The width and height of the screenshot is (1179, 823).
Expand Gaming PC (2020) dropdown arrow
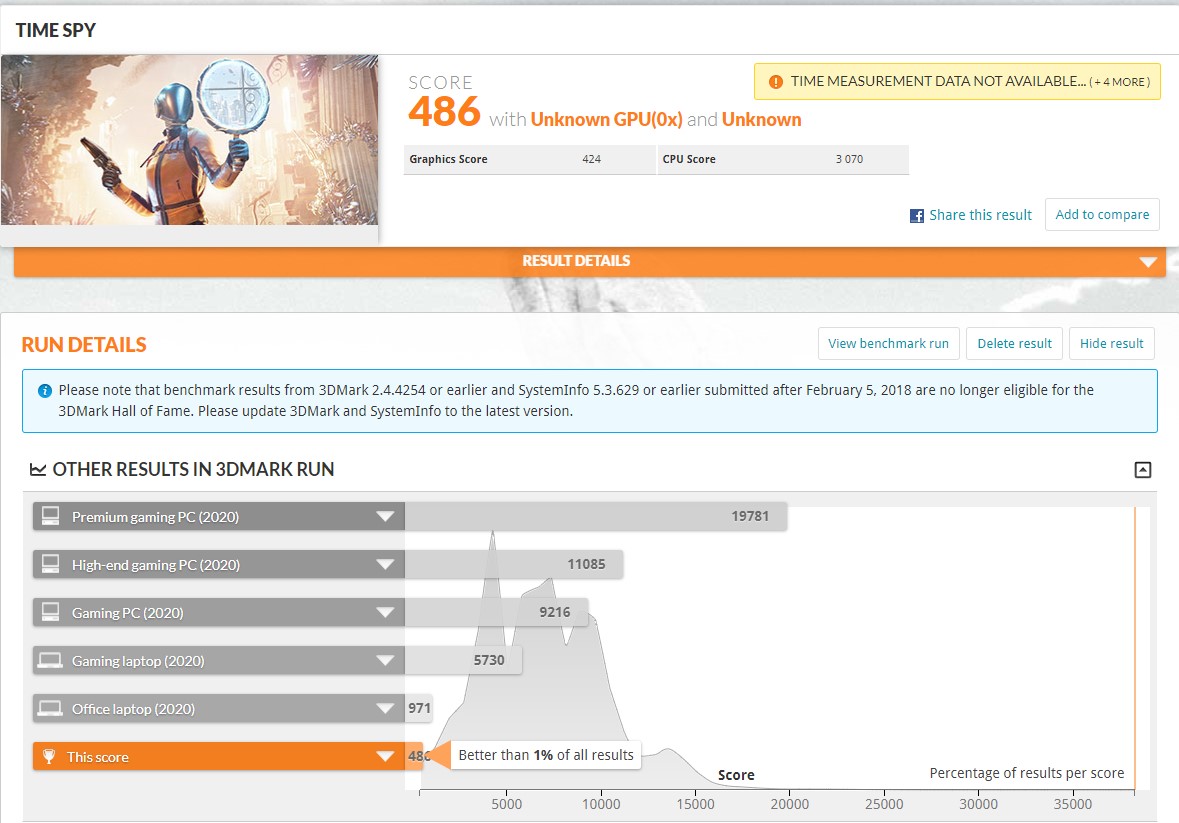[385, 613]
